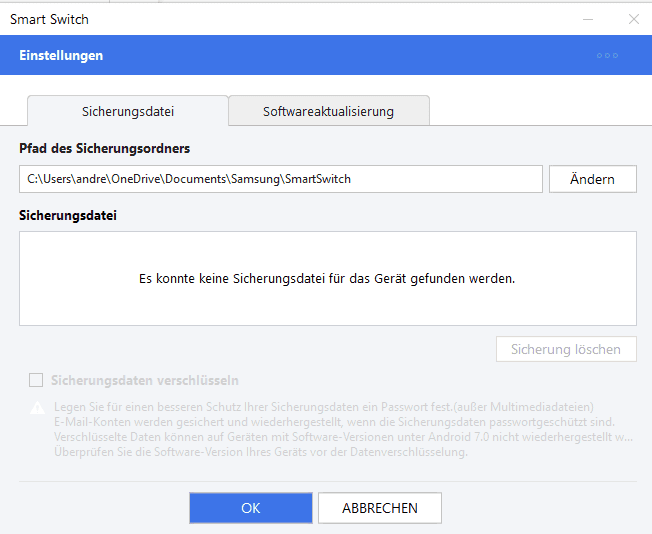This screenshot has width=652, height=534.
Task: Click the Sicherungsdatei section heading
Action: point(67,215)
